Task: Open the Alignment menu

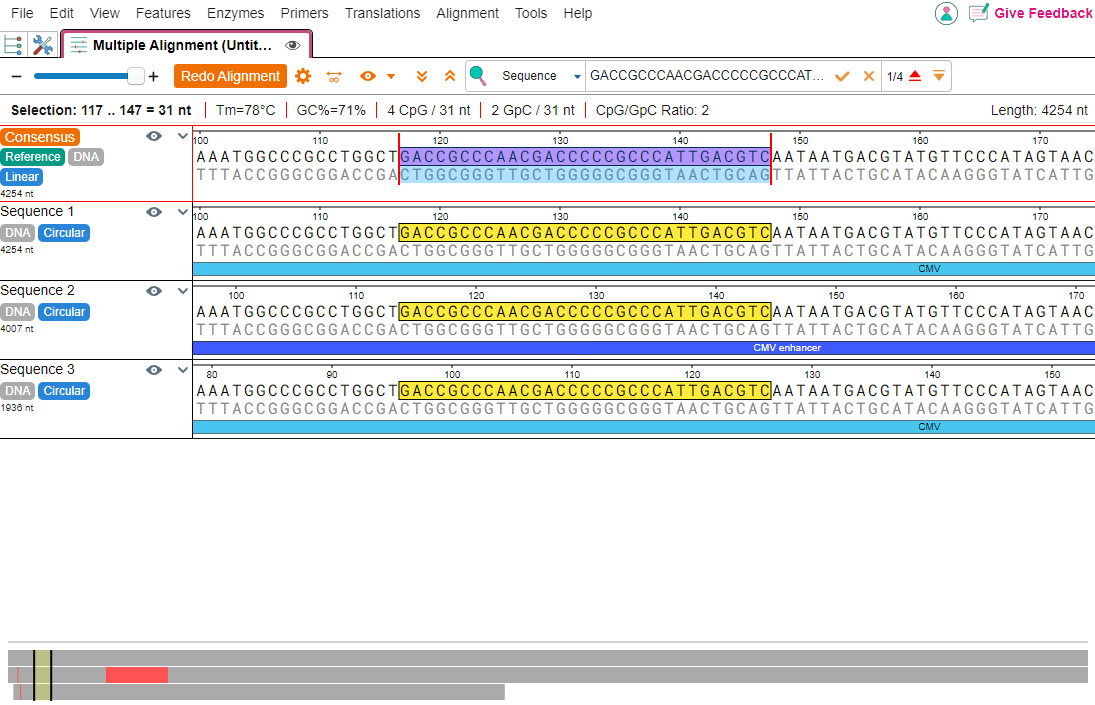Action: pos(467,13)
